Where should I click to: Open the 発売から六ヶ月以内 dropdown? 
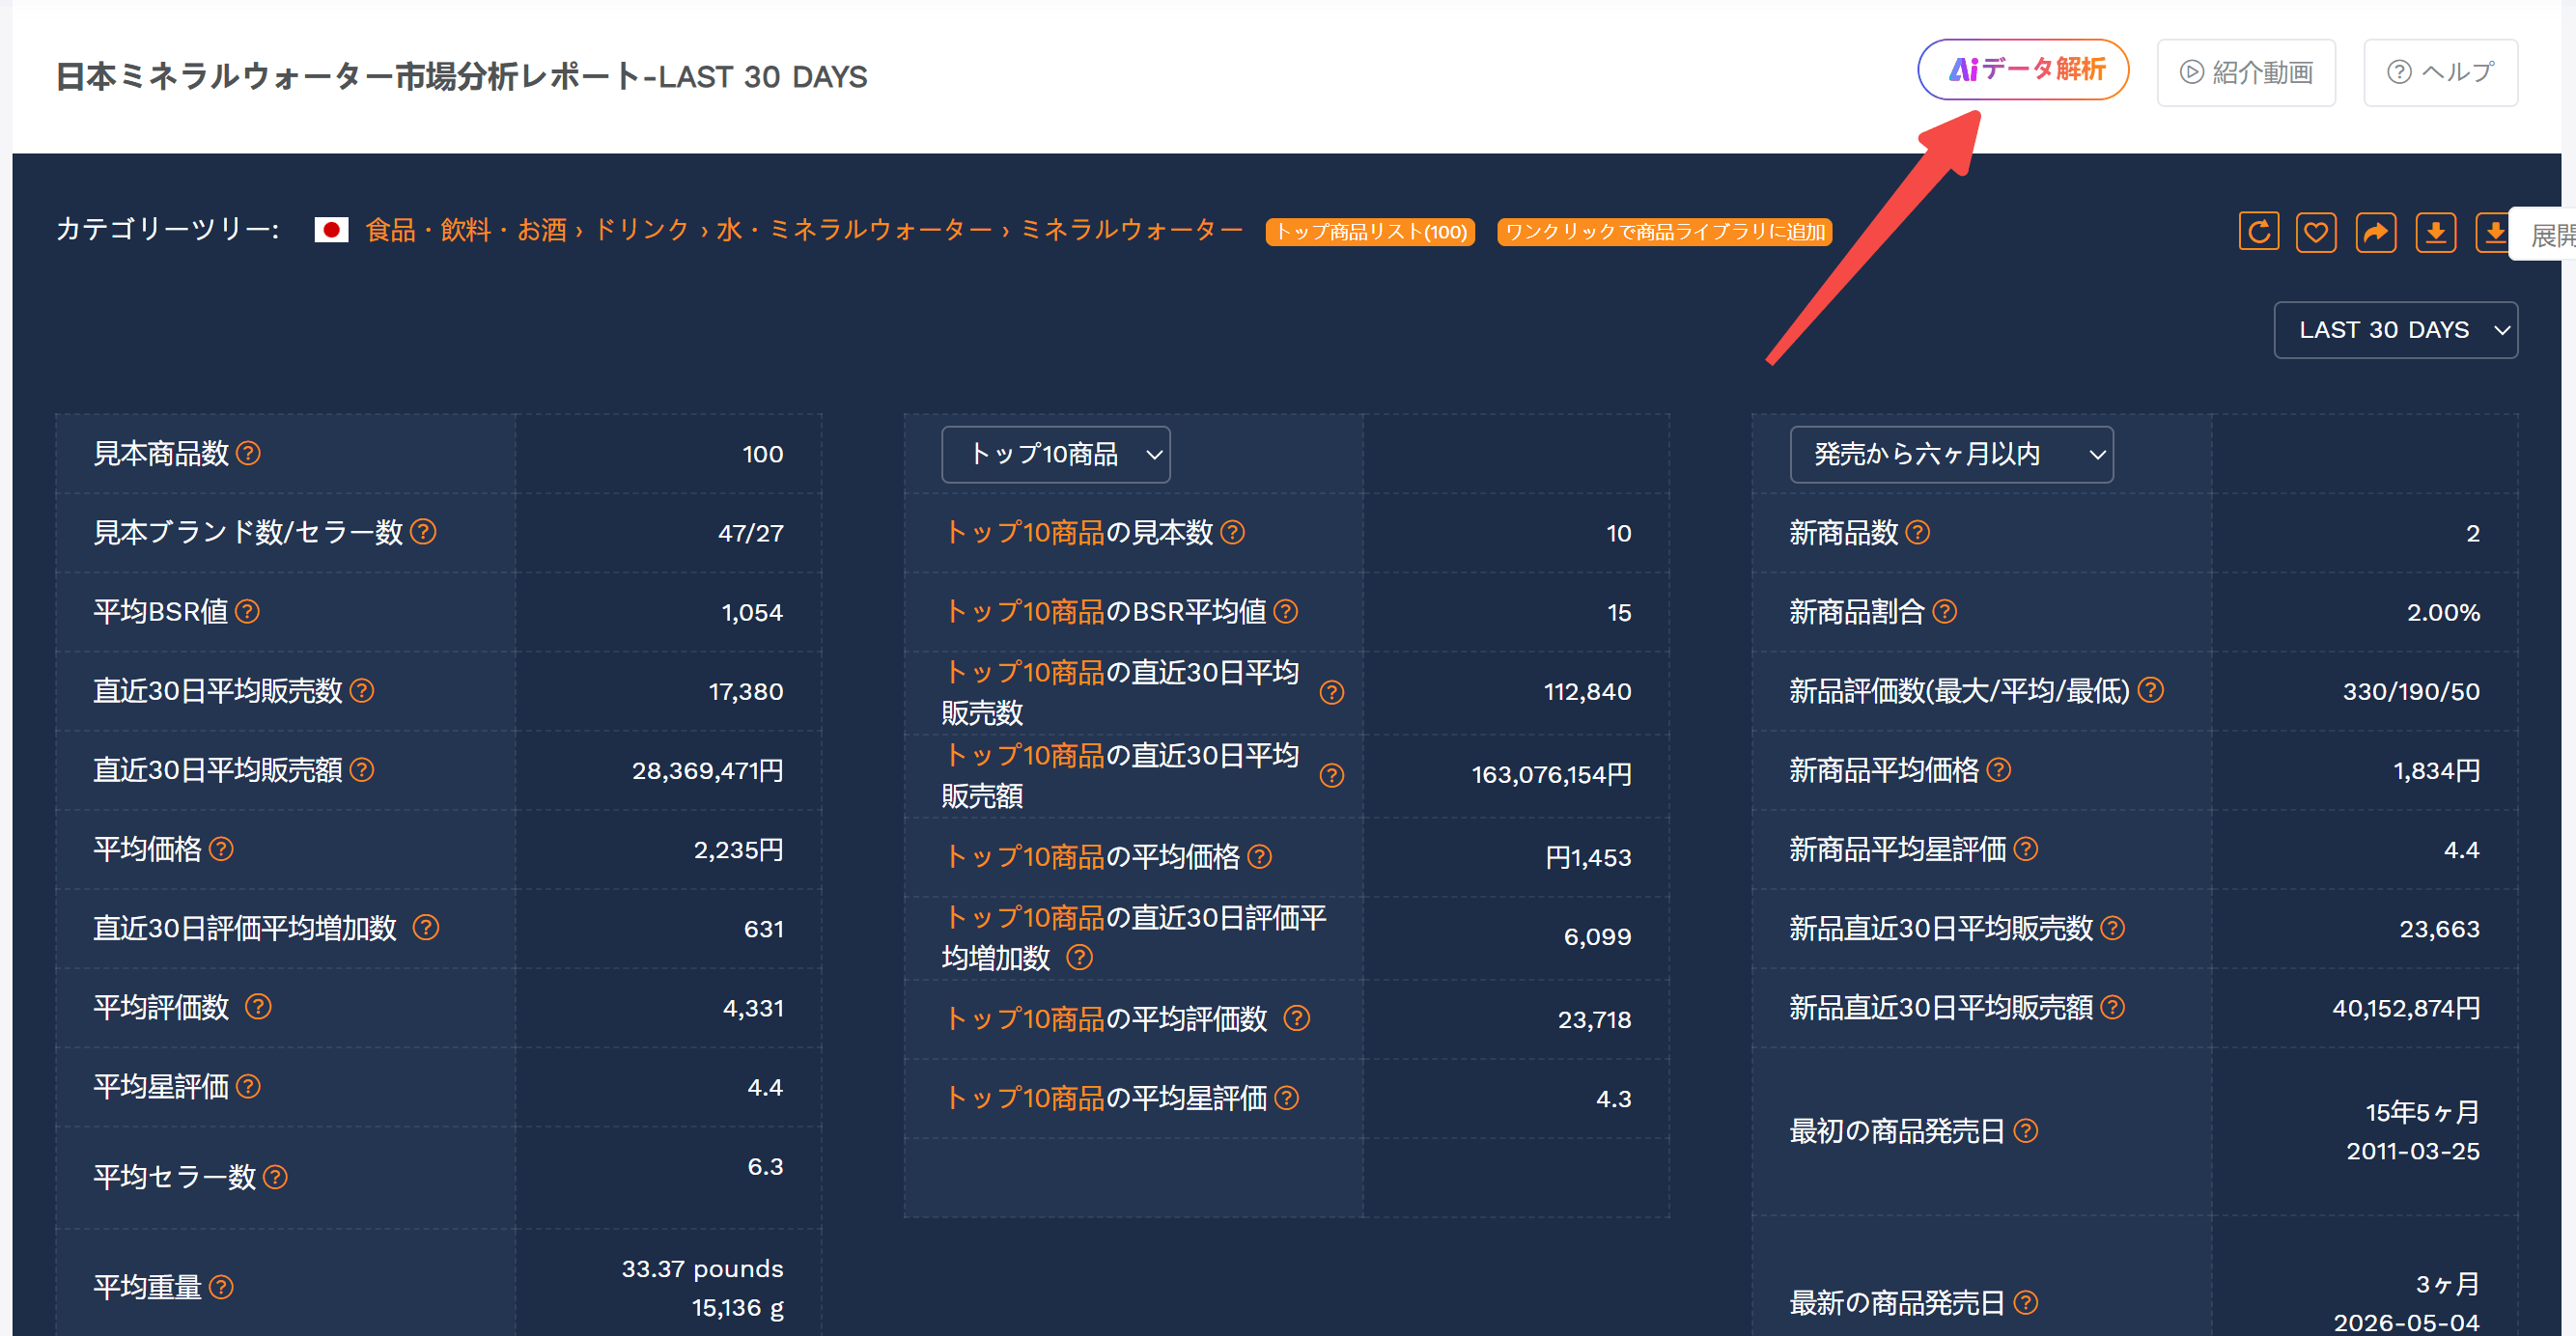(x=1951, y=455)
